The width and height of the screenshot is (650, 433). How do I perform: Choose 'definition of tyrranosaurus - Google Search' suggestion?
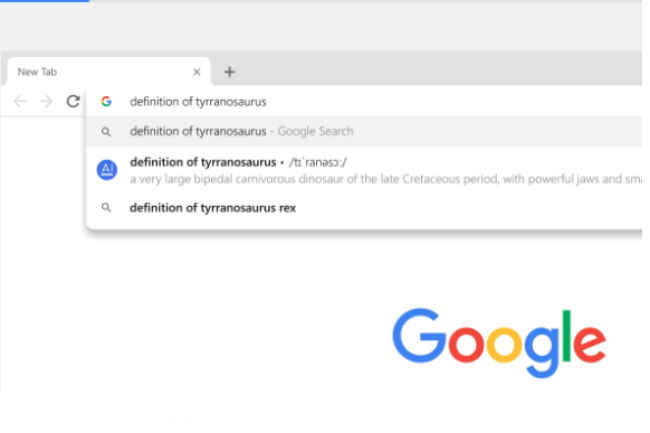[364, 131]
